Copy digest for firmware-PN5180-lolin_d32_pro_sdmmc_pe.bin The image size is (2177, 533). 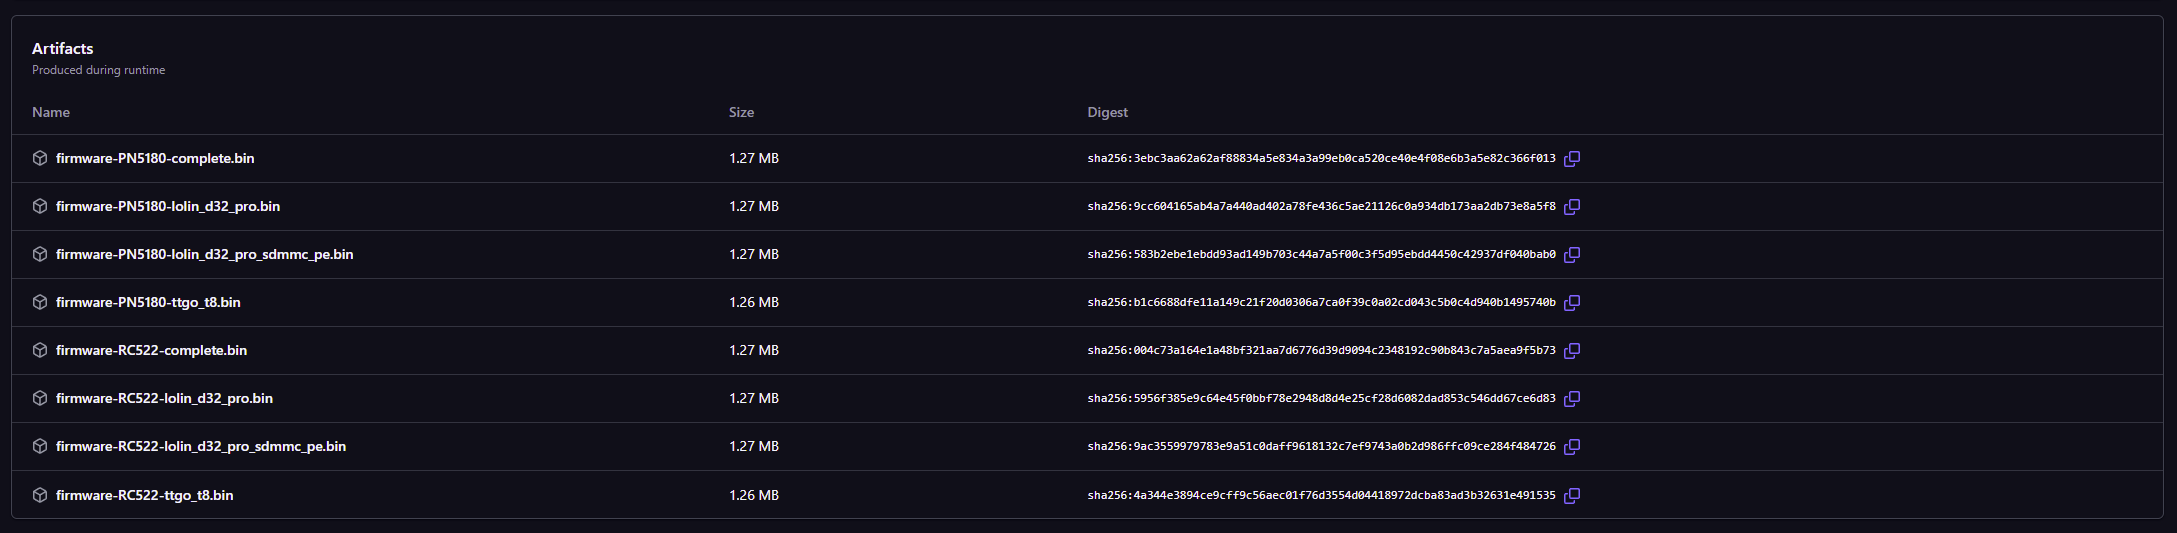pyautogui.click(x=1572, y=255)
